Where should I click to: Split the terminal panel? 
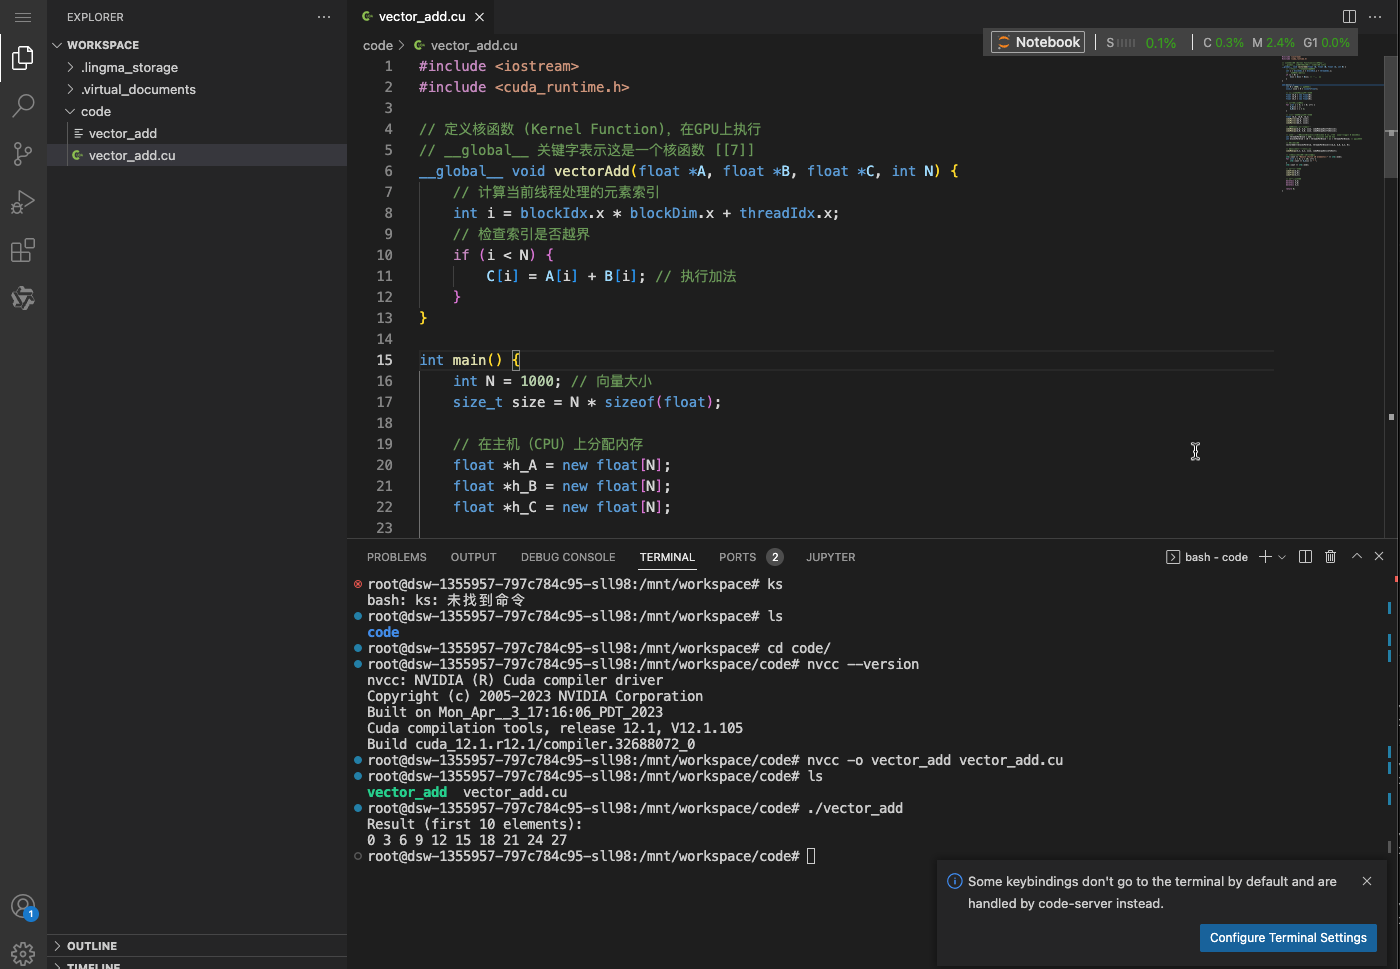(1305, 557)
